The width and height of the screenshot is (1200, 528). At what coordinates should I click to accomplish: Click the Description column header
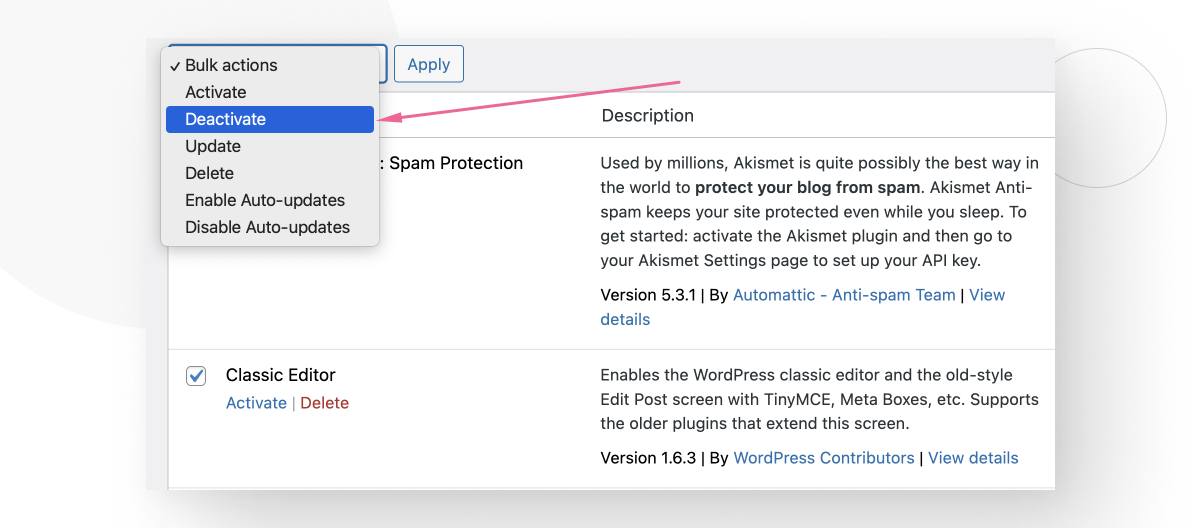point(647,116)
